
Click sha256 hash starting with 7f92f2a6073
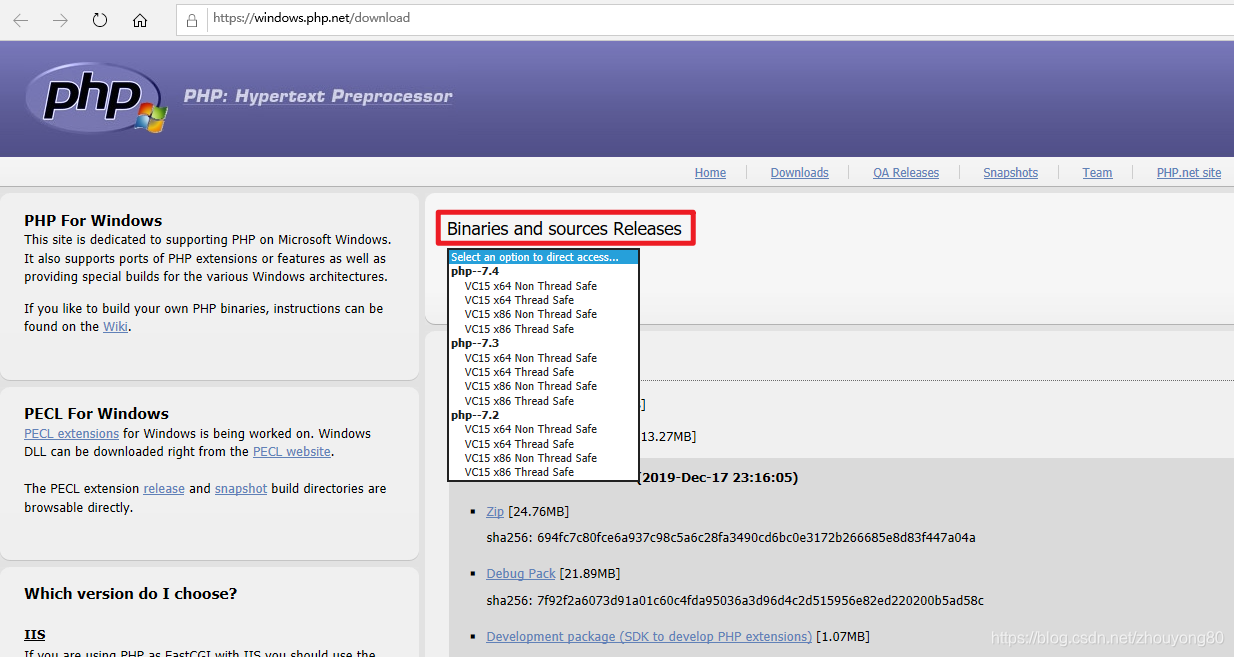(760, 601)
